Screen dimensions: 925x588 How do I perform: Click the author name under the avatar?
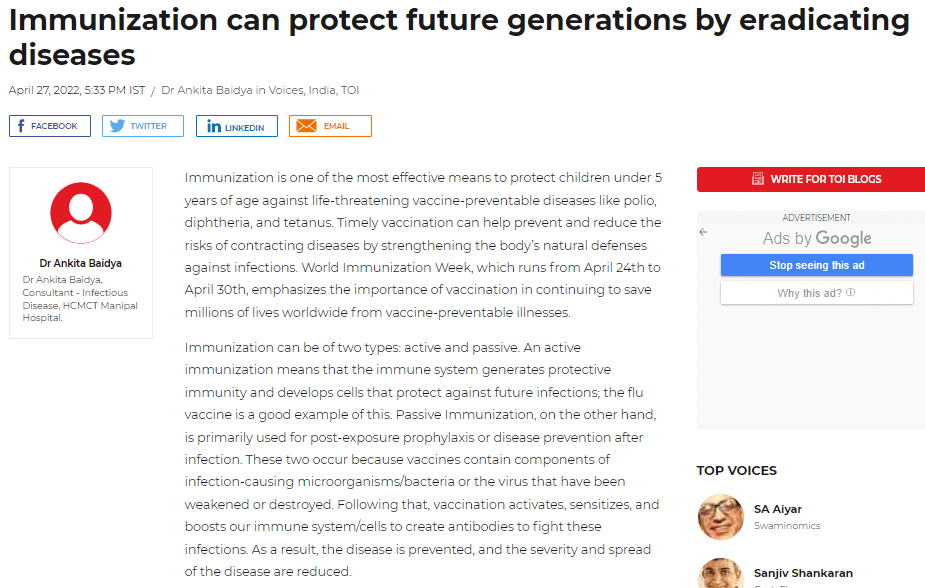(x=81, y=264)
